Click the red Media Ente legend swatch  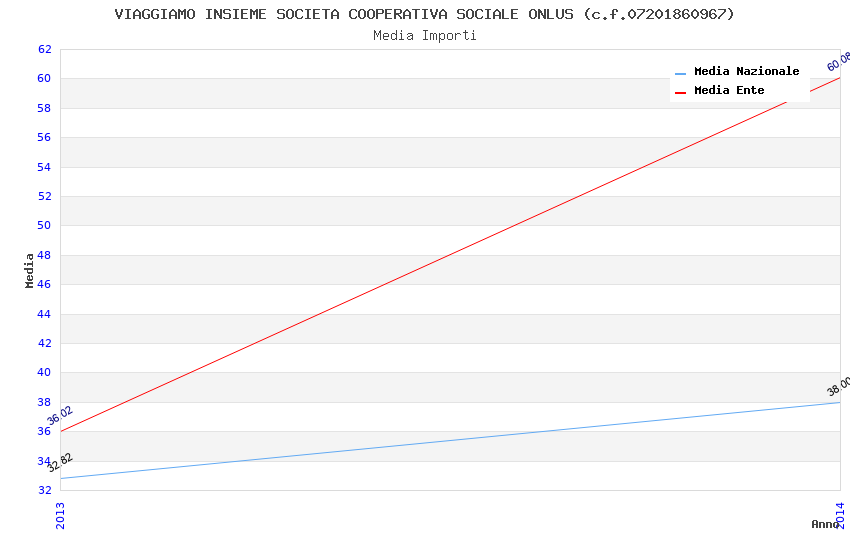[680, 93]
